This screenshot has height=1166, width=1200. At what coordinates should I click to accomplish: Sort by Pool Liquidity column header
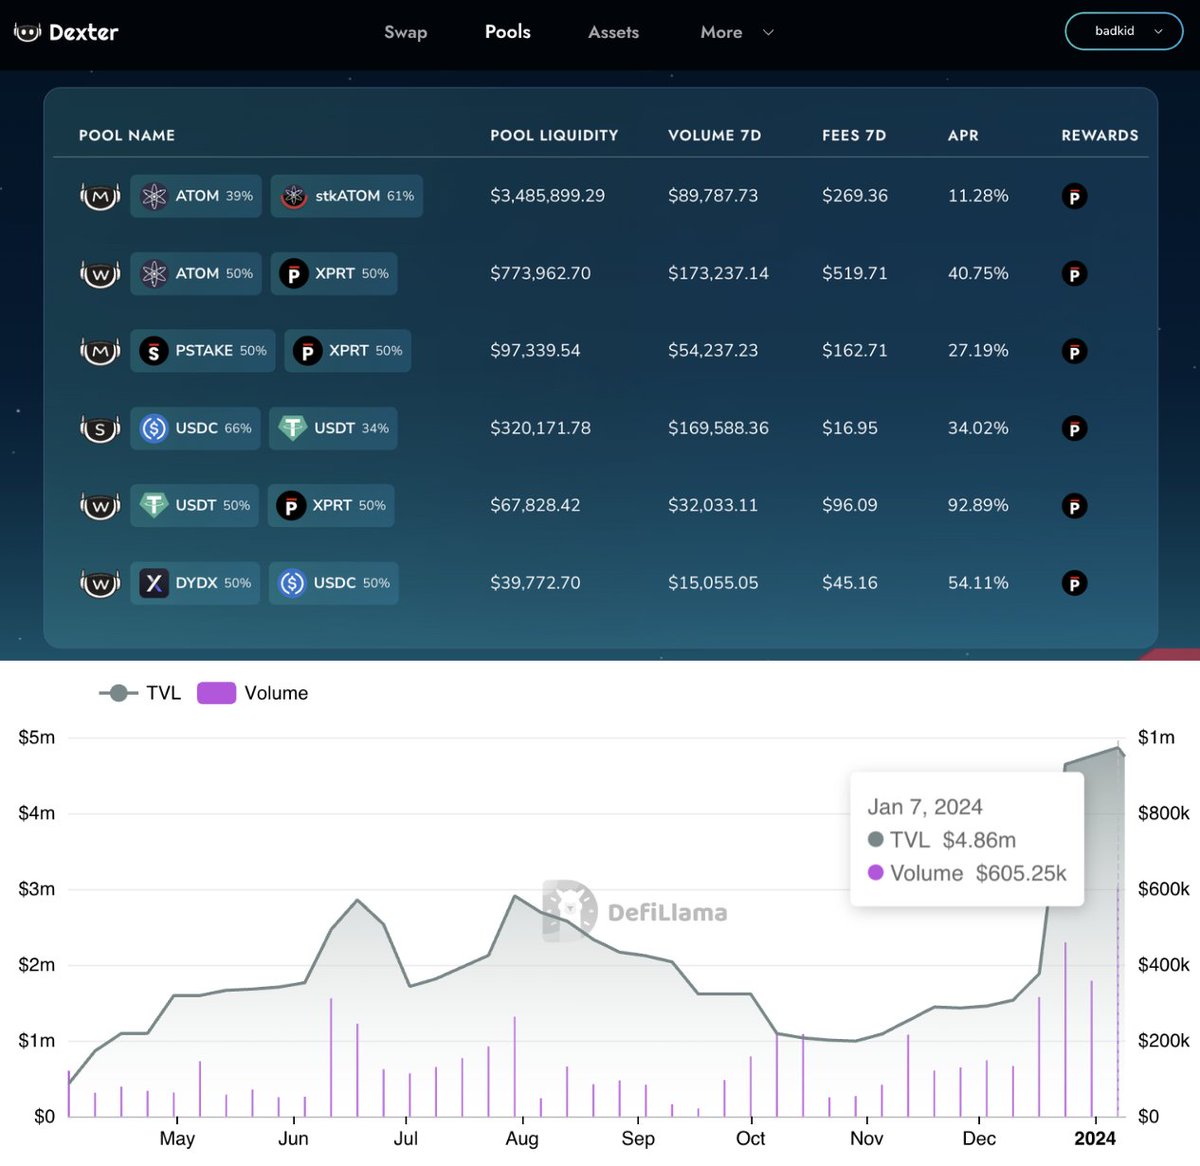tap(554, 135)
